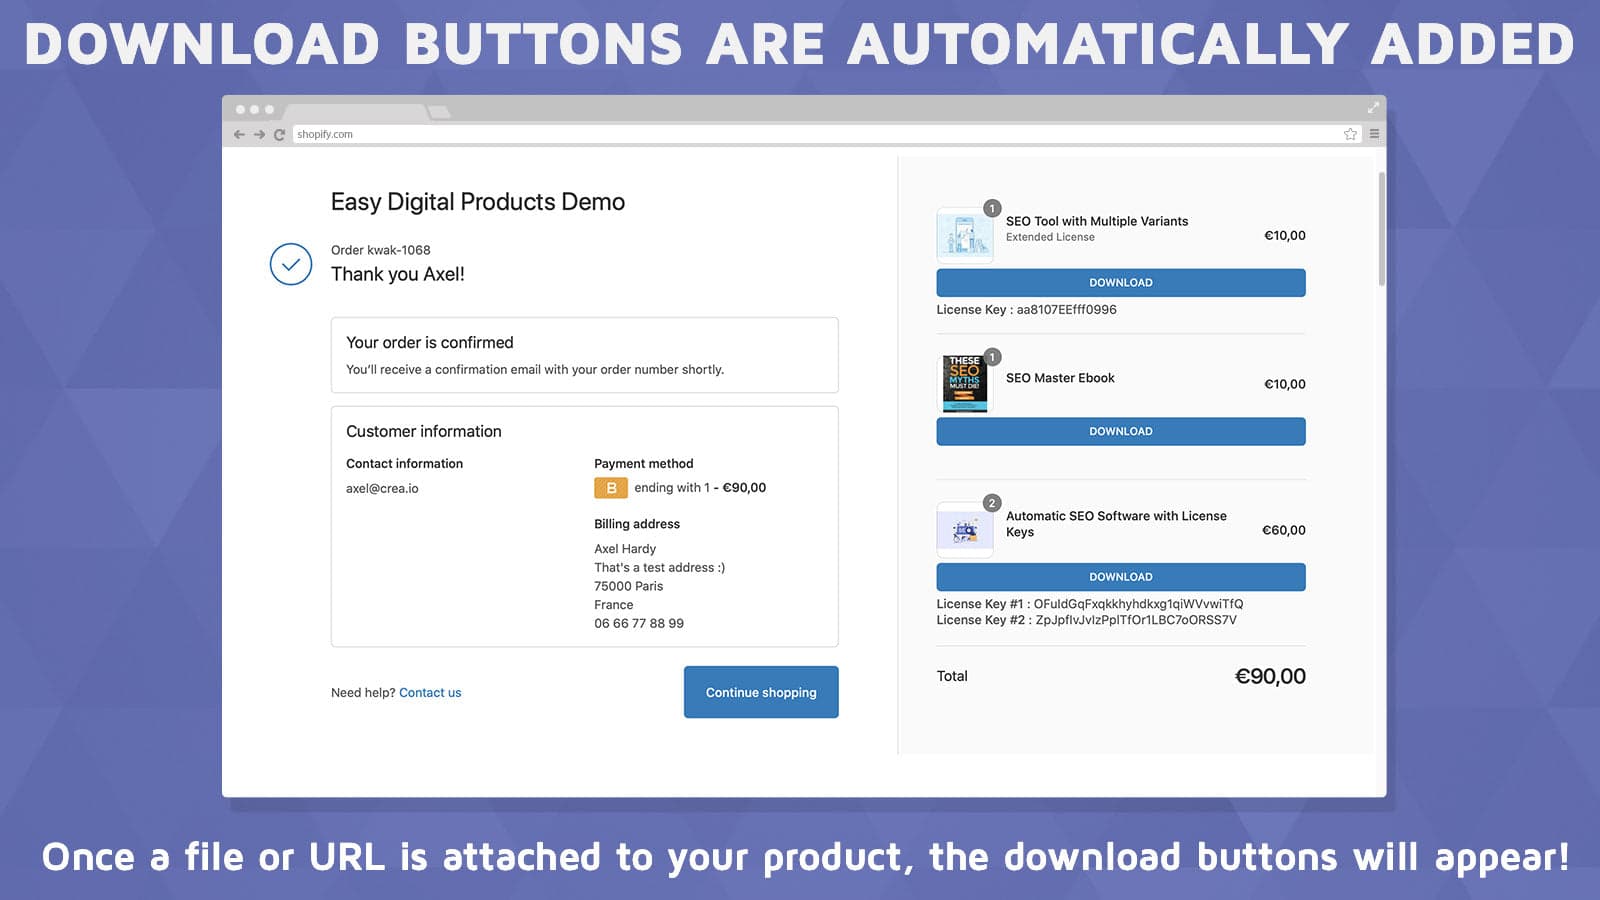Click the fullscreen expand icon
Viewport: 1600px width, 900px height.
[1372, 107]
